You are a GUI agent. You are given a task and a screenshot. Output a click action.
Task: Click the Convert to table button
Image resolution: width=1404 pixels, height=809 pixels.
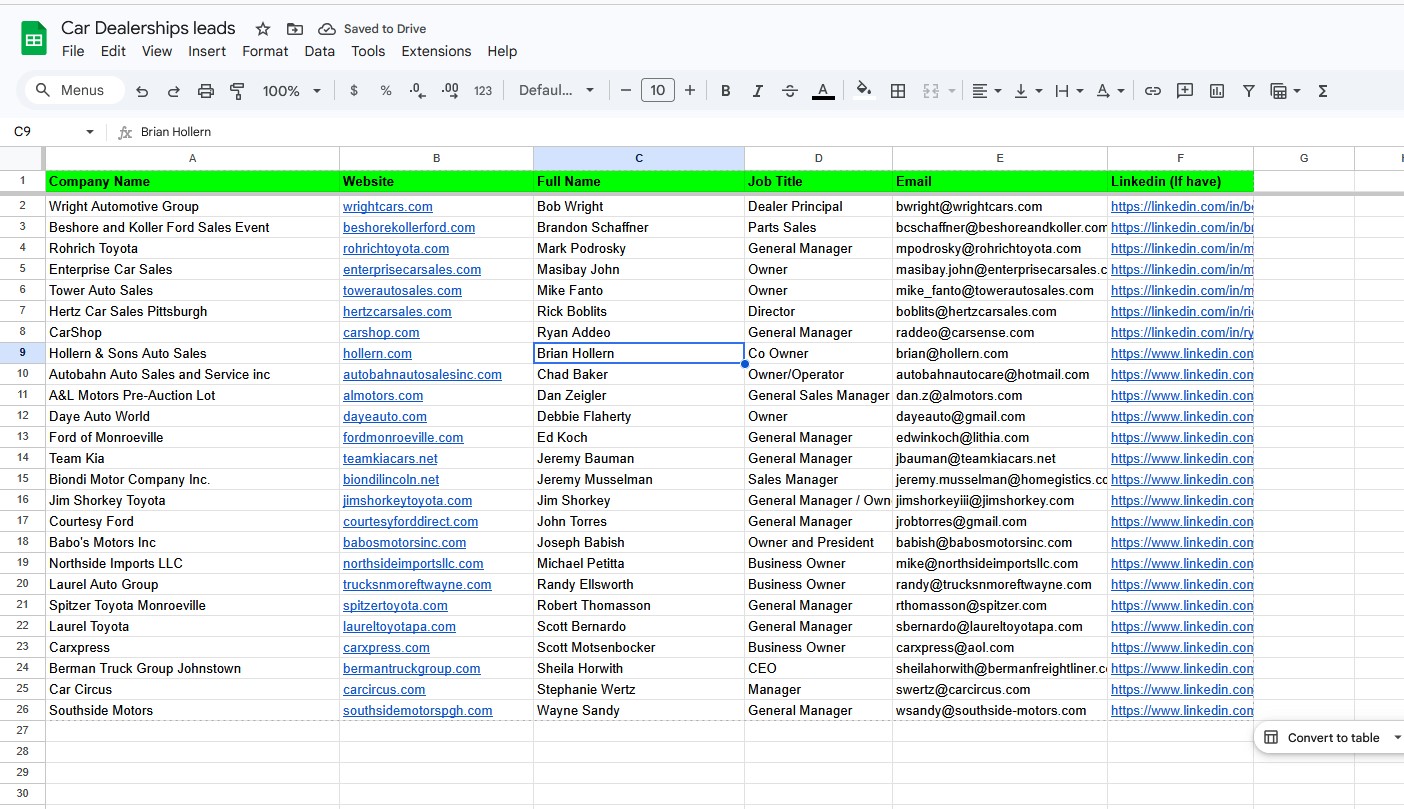(x=1323, y=738)
